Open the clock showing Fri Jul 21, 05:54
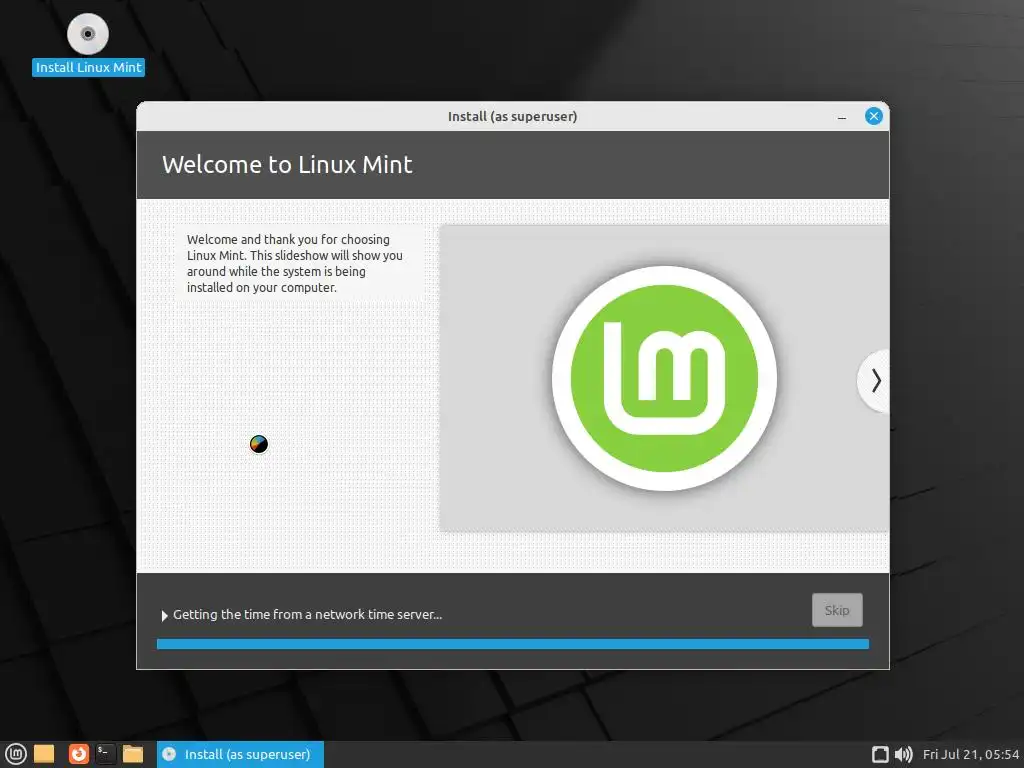Screen dimensions: 1024x768 [x=971, y=754]
